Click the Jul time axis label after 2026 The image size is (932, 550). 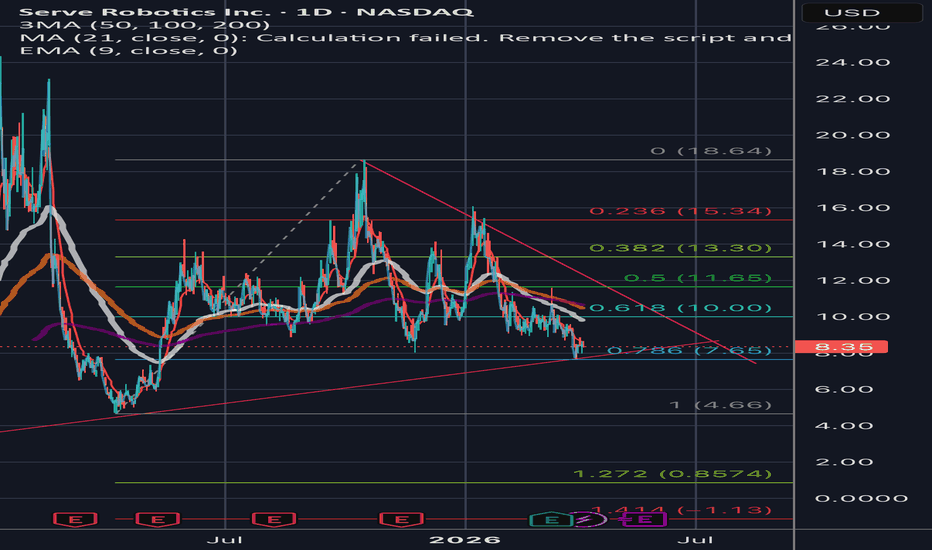click(695, 540)
